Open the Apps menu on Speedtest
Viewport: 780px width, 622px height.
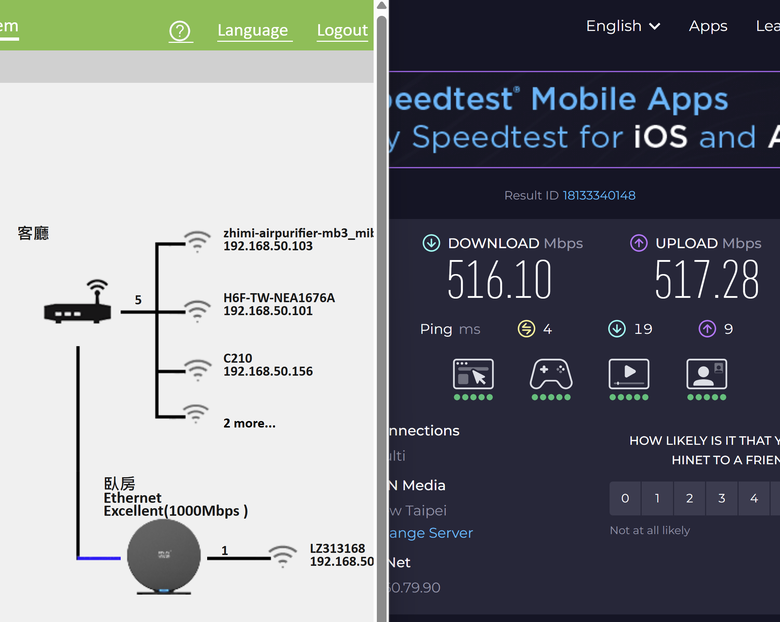pyautogui.click(x=708, y=26)
